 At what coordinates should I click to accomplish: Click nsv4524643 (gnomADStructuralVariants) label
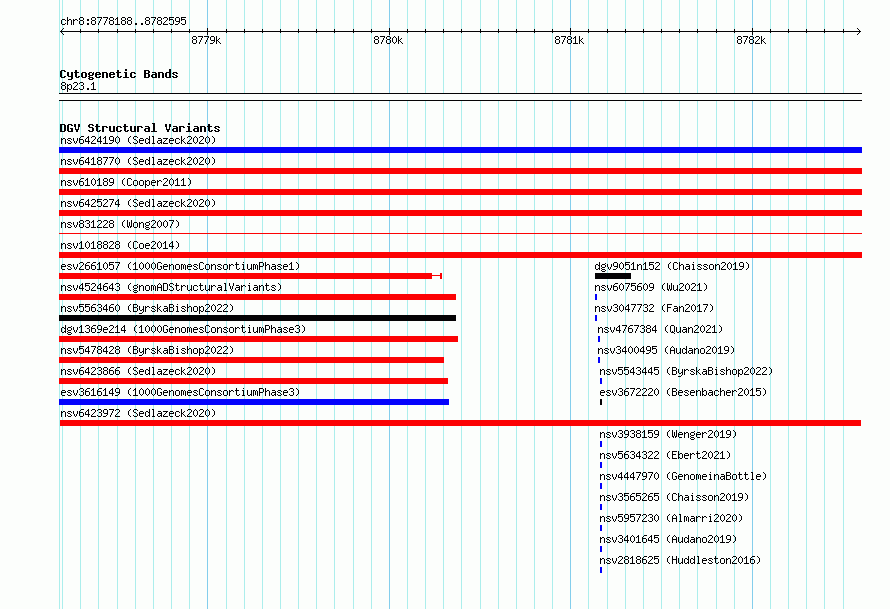(x=171, y=287)
